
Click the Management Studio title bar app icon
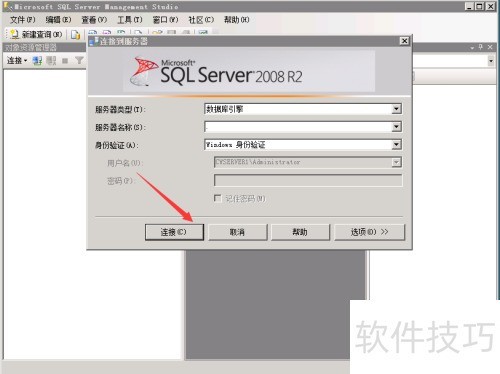(8, 6)
